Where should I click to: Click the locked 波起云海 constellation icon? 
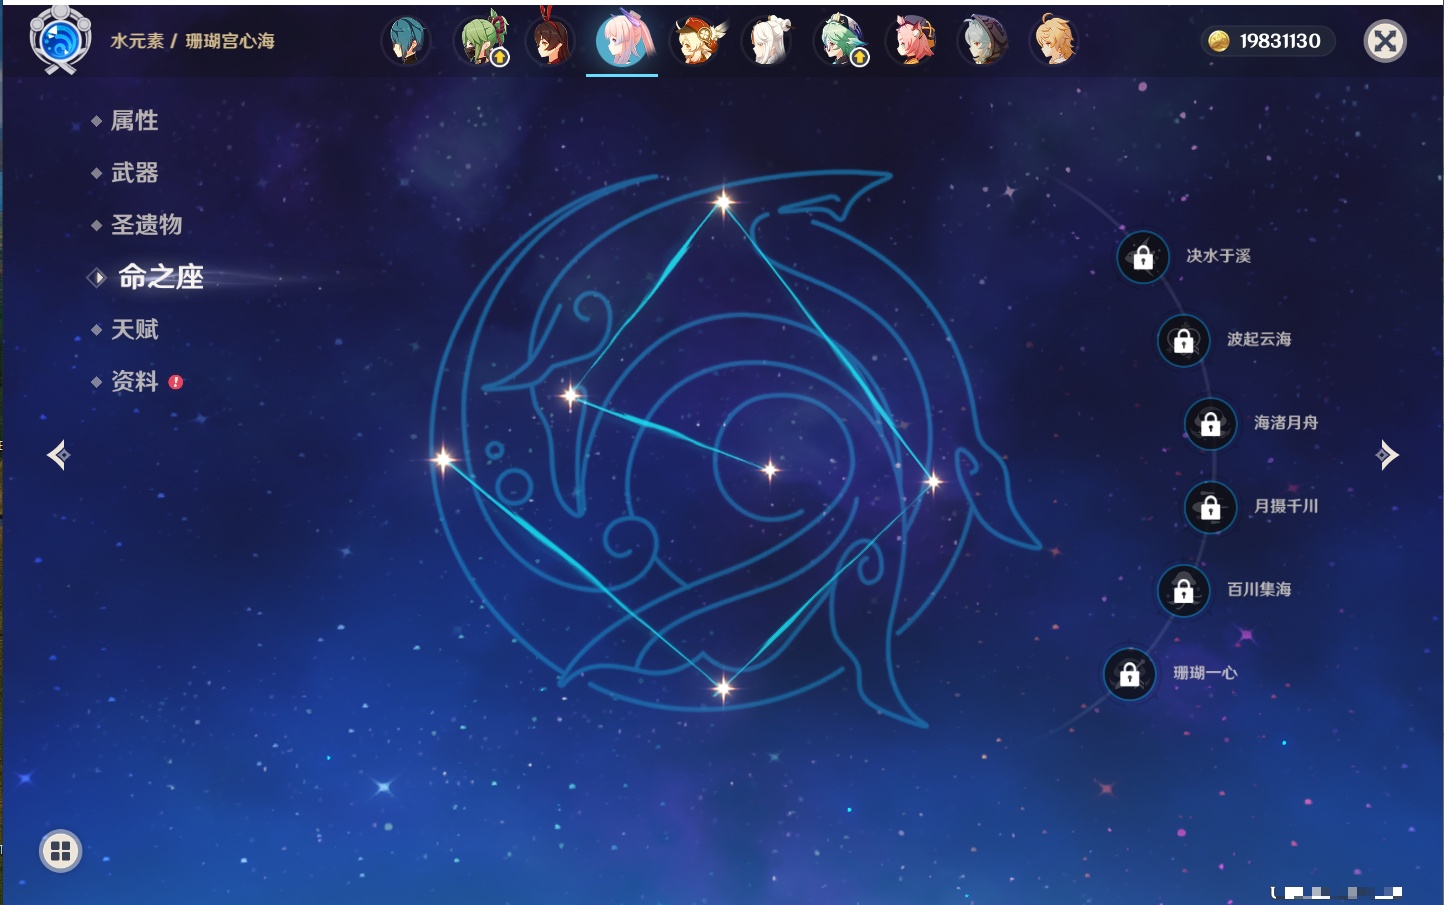click(x=1183, y=340)
